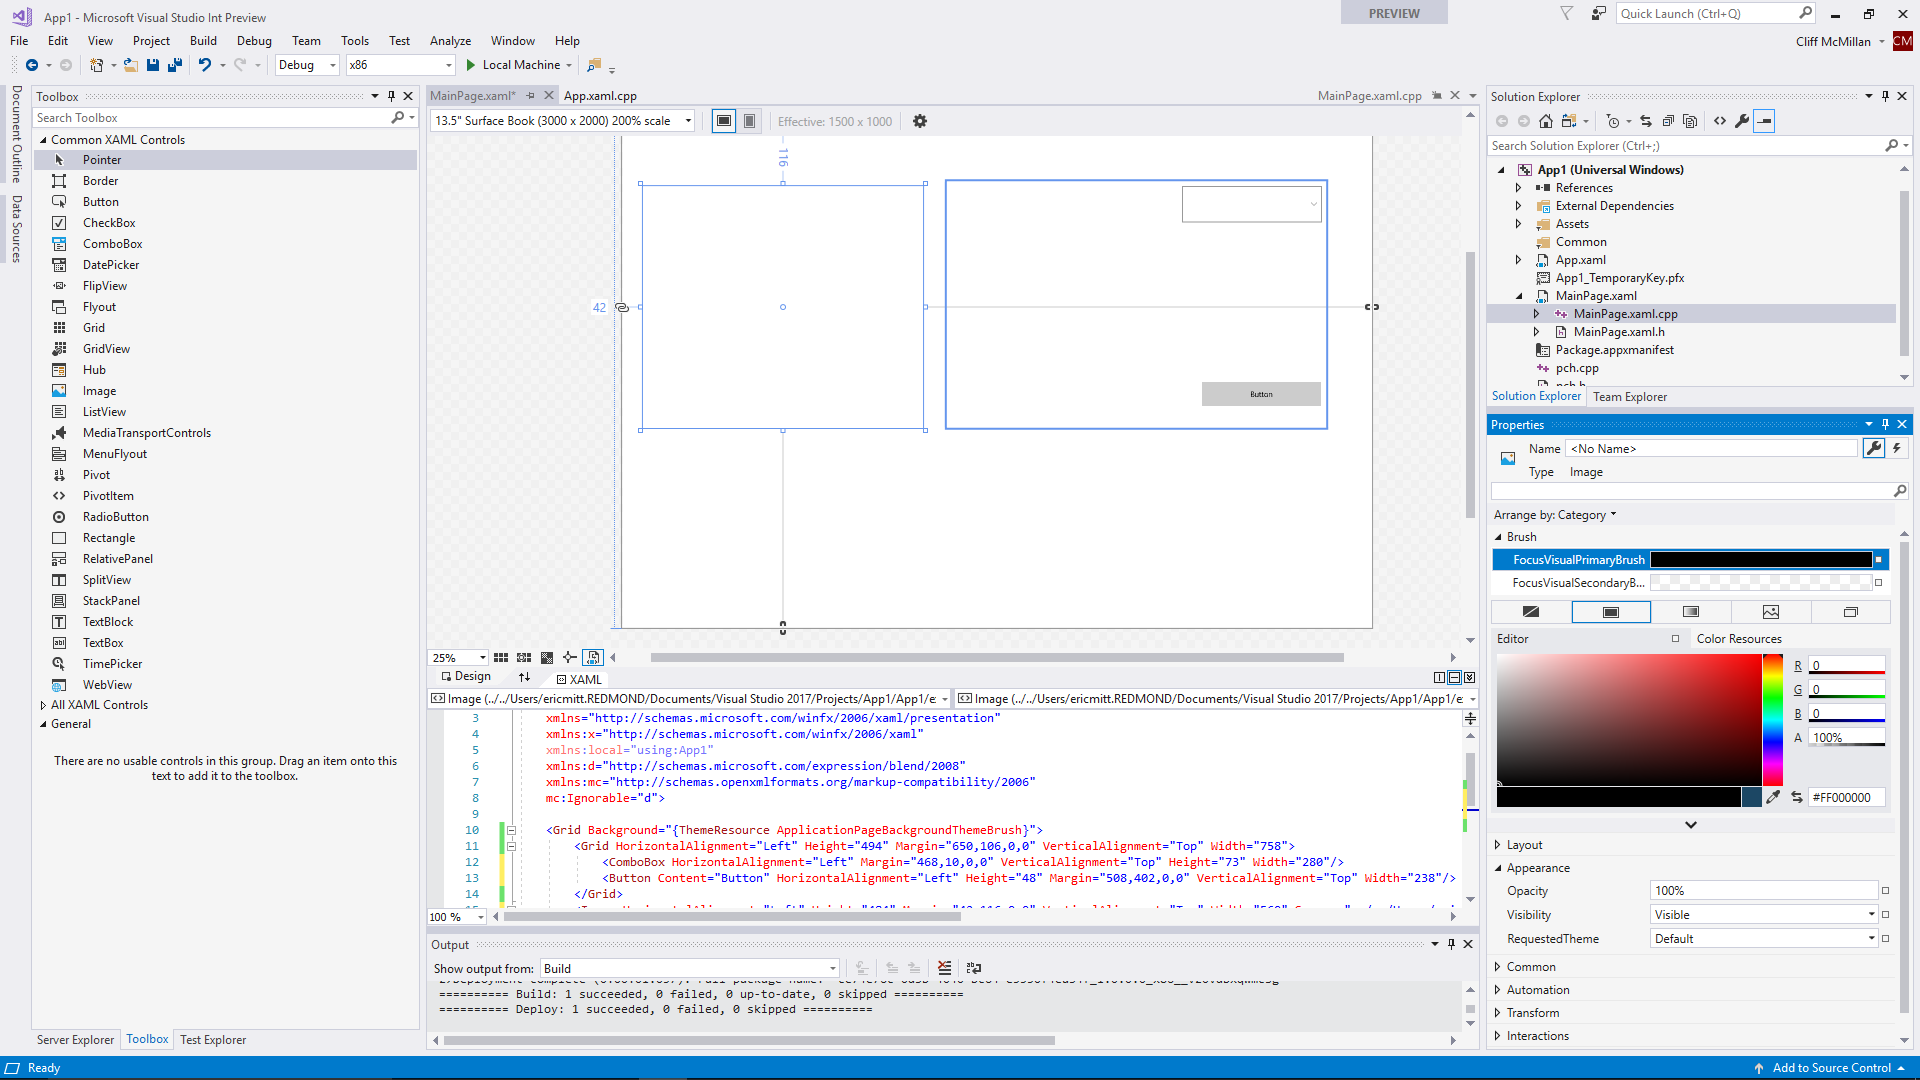This screenshot has width=1920, height=1080.
Task: Click the CheckBox control in Toolbox
Action: pos(109,222)
